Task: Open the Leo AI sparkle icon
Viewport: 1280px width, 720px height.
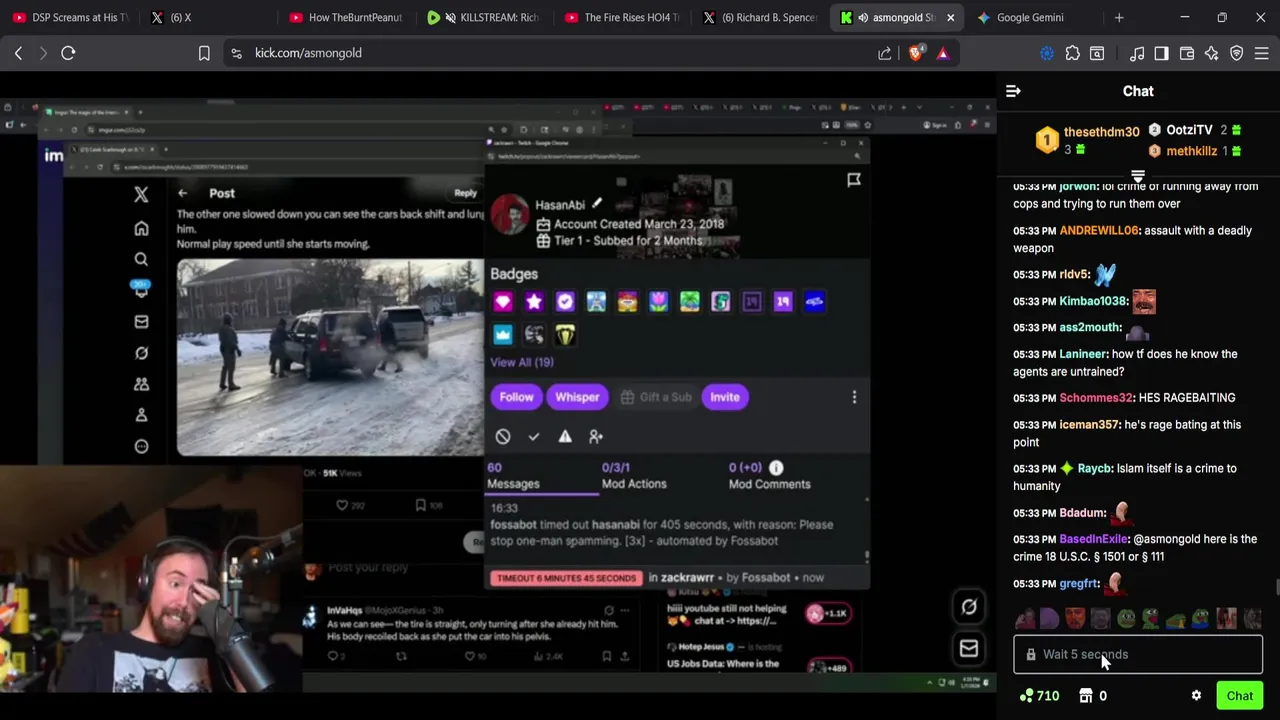Action: pos(1211,53)
